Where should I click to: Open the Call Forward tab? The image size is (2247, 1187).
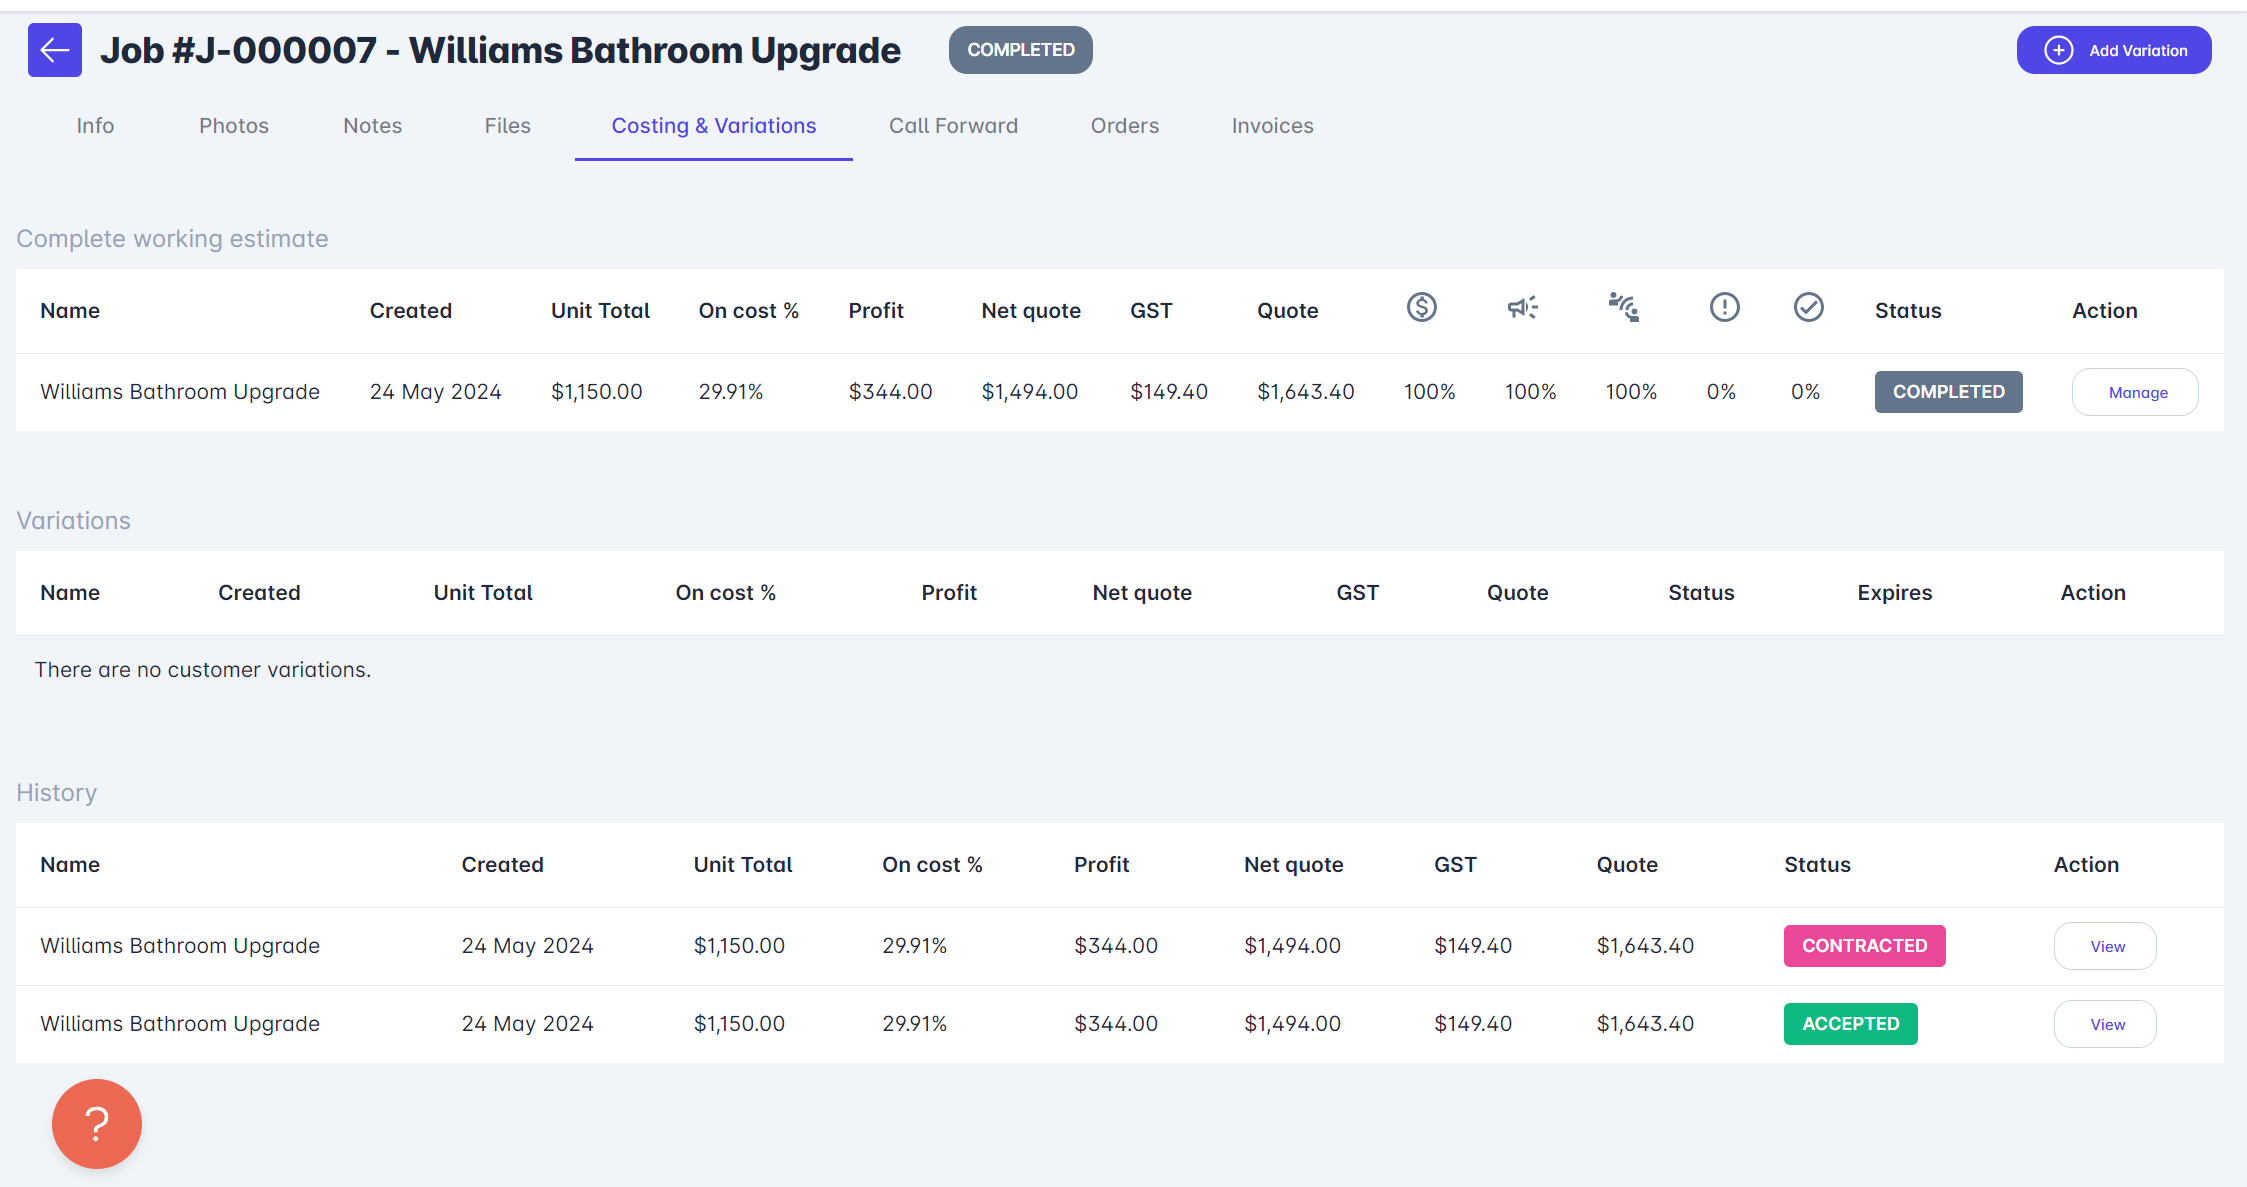point(953,126)
